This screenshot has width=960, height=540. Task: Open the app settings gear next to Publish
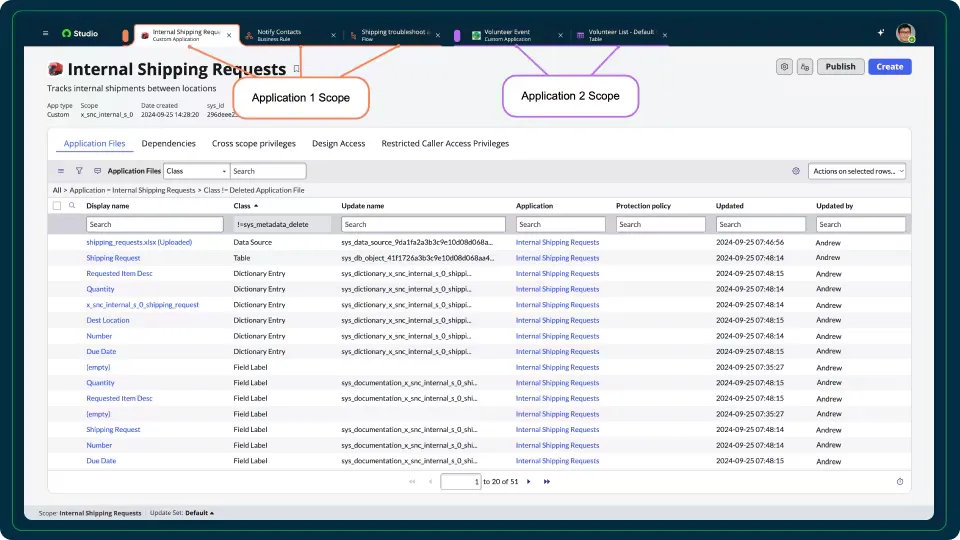(x=784, y=67)
